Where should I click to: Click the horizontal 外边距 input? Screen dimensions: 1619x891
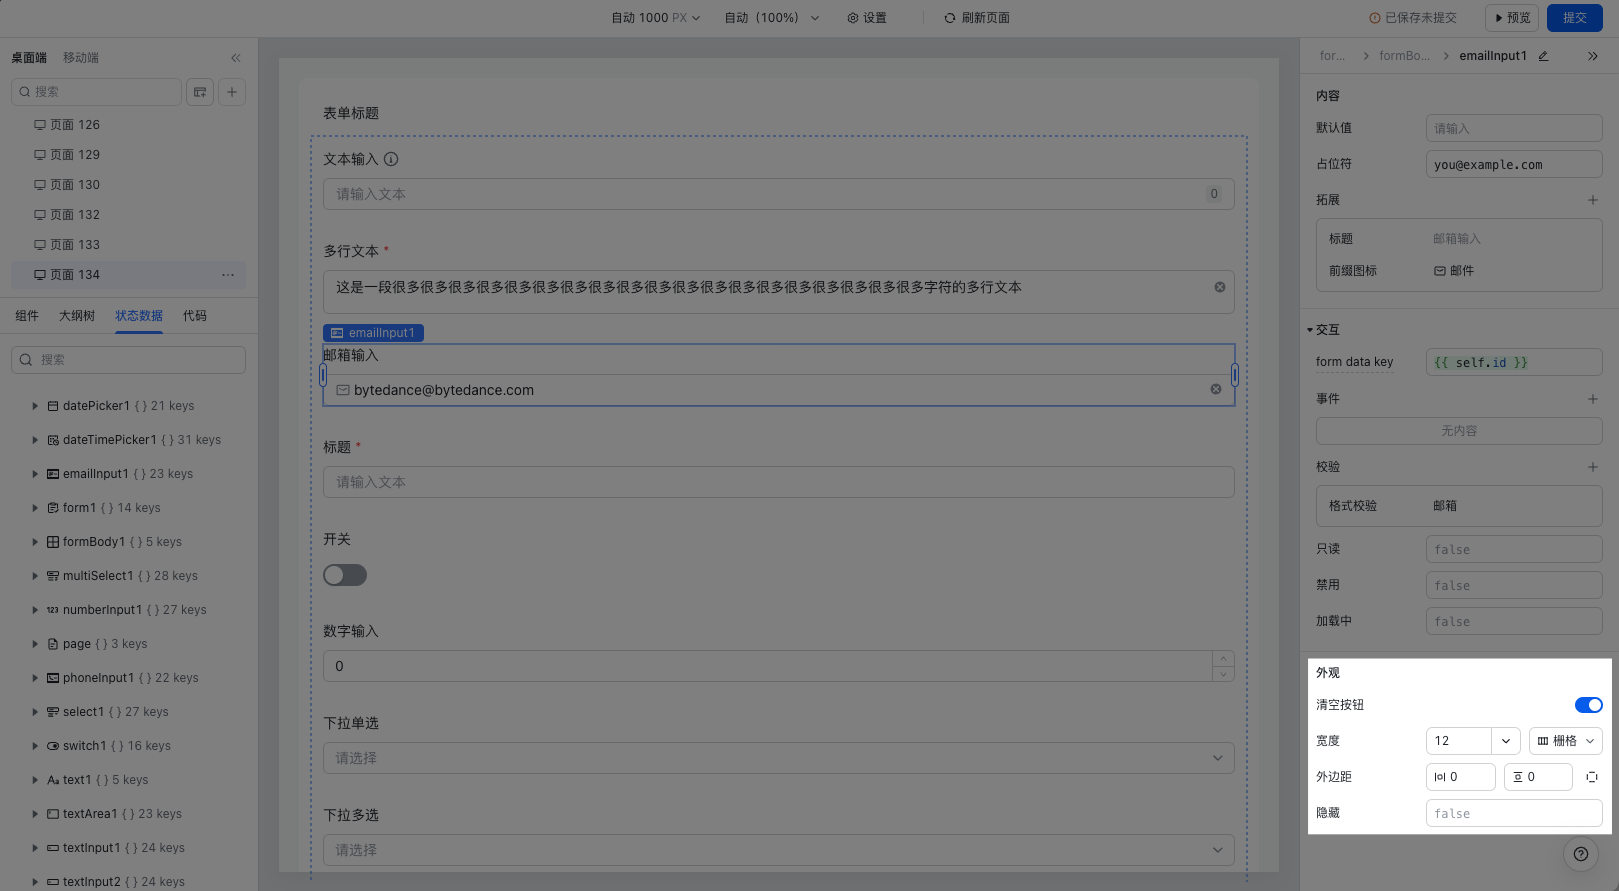(x=1461, y=777)
